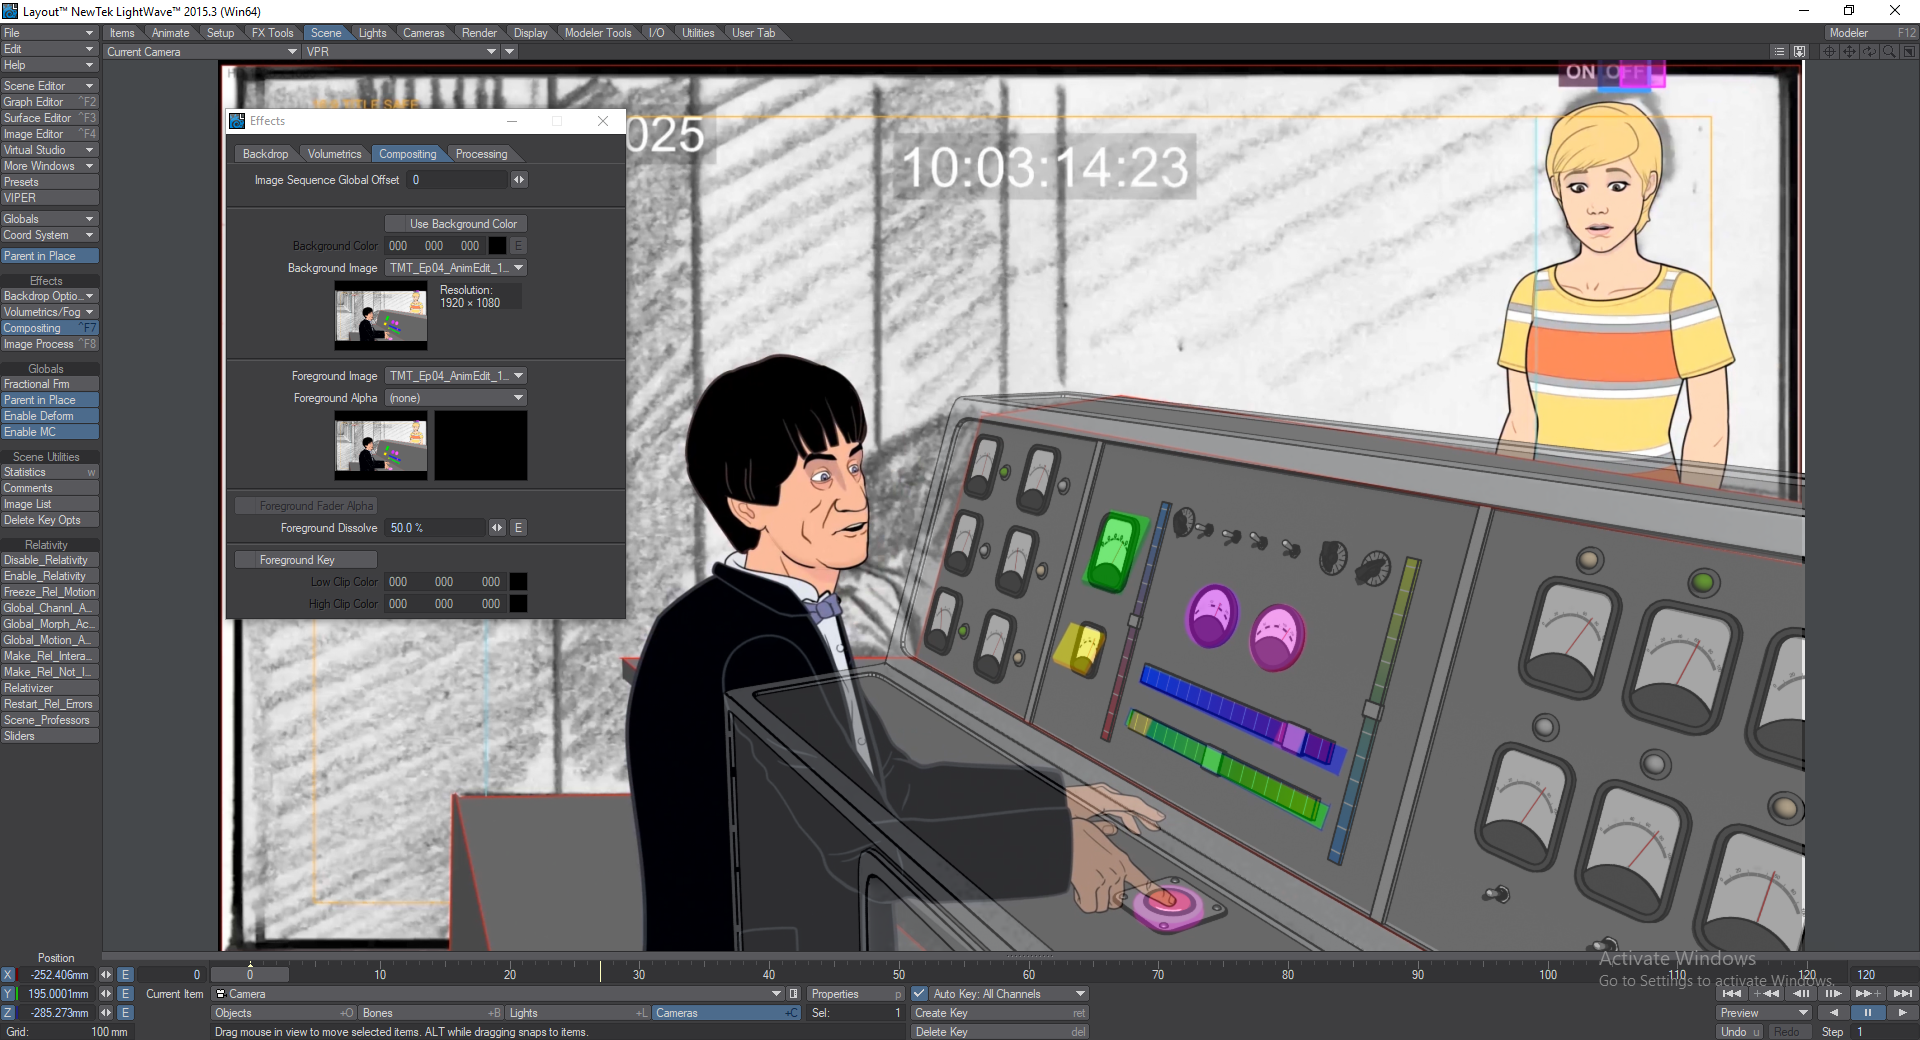Click the viewport zoom magnifier icon

pos(1889,51)
